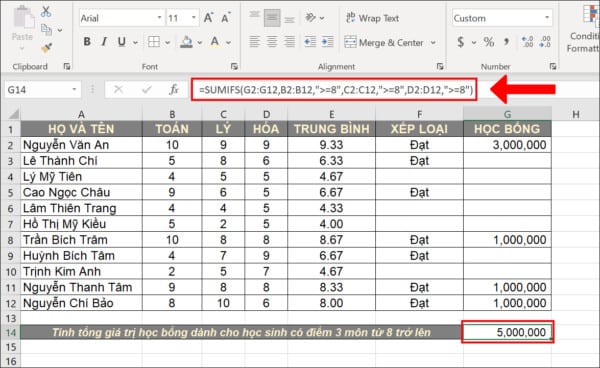Select cell G14 showing 5,000,000

(x=507, y=332)
